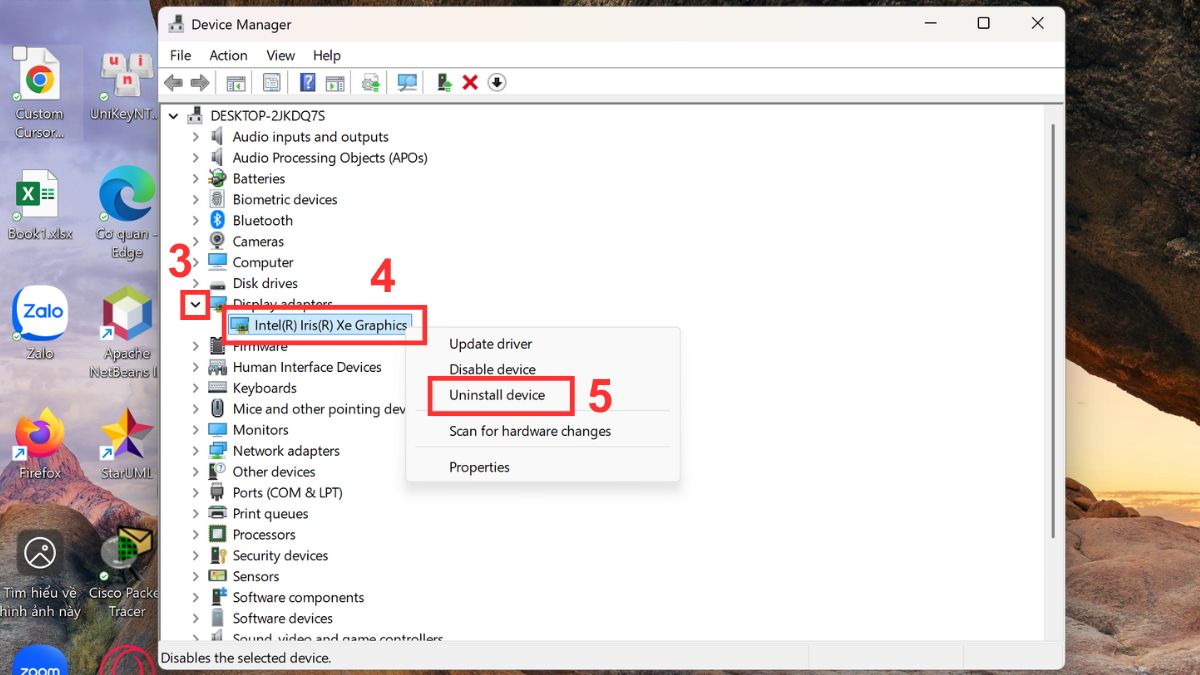The image size is (1200, 675).
Task: Click the Forward navigation arrow
Action: coord(199,82)
